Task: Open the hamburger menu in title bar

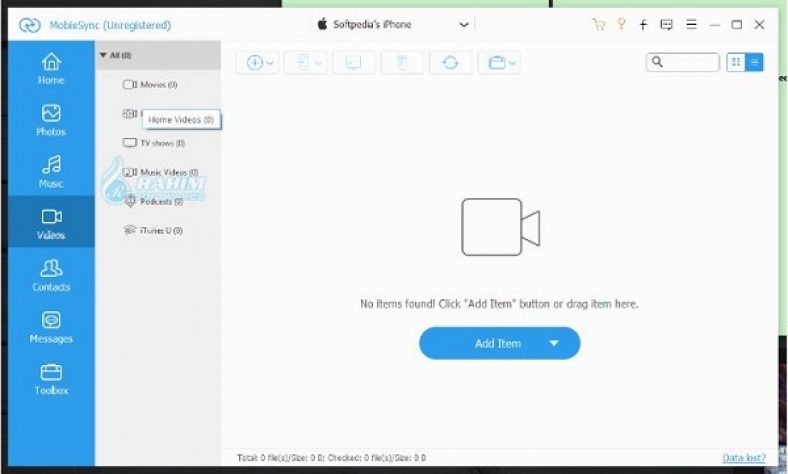Action: [692, 24]
